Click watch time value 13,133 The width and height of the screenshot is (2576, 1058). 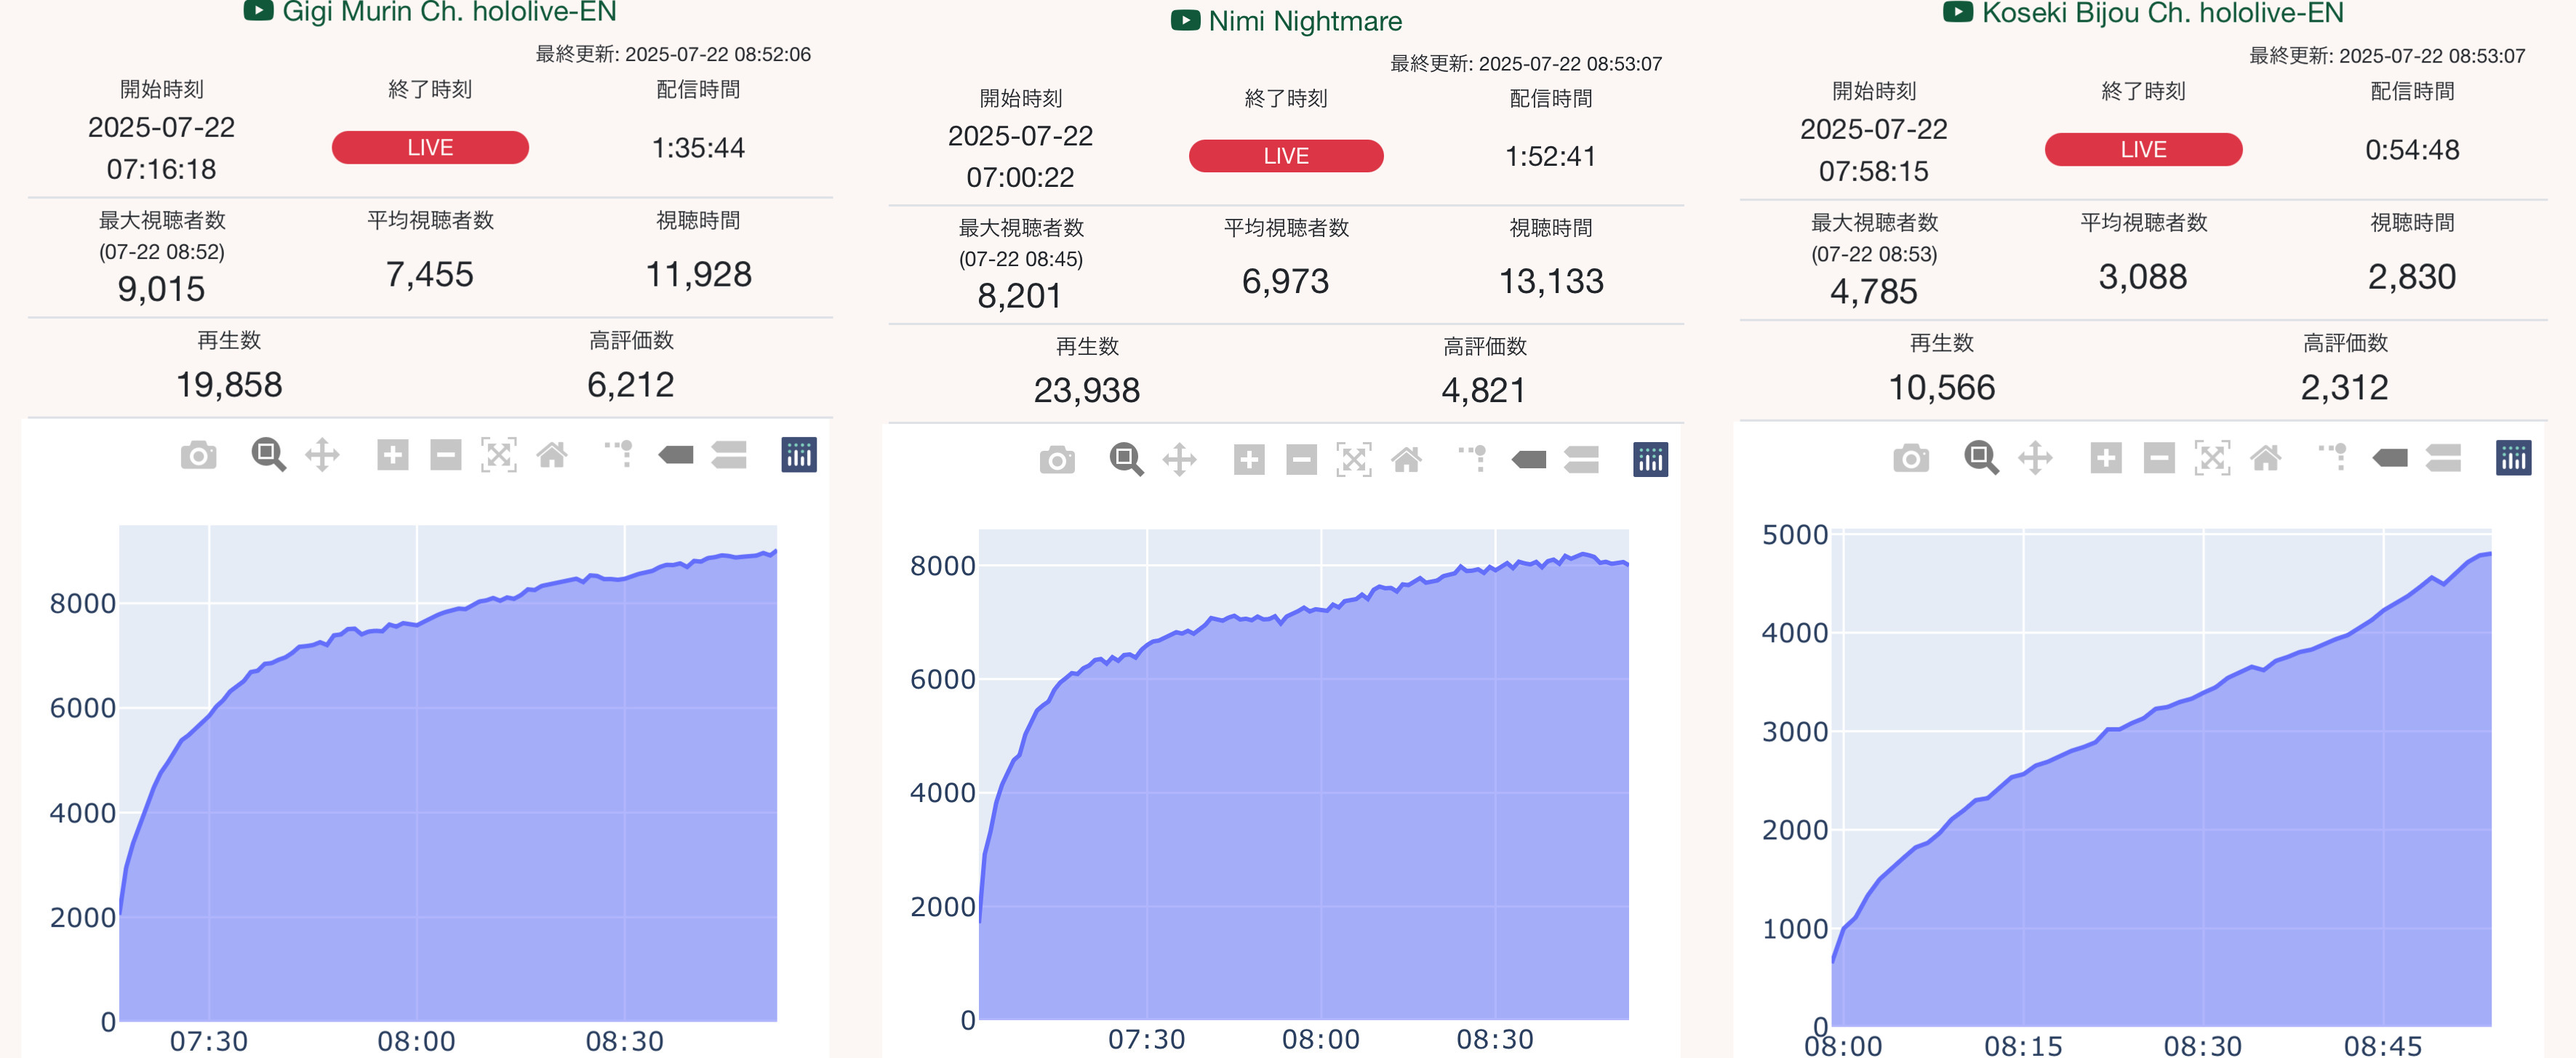pos(1551,281)
